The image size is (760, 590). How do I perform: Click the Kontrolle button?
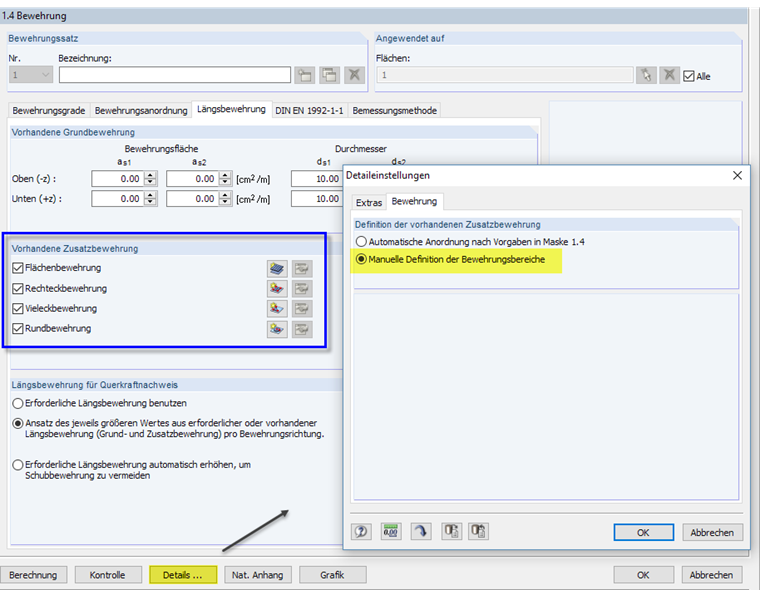(108, 575)
